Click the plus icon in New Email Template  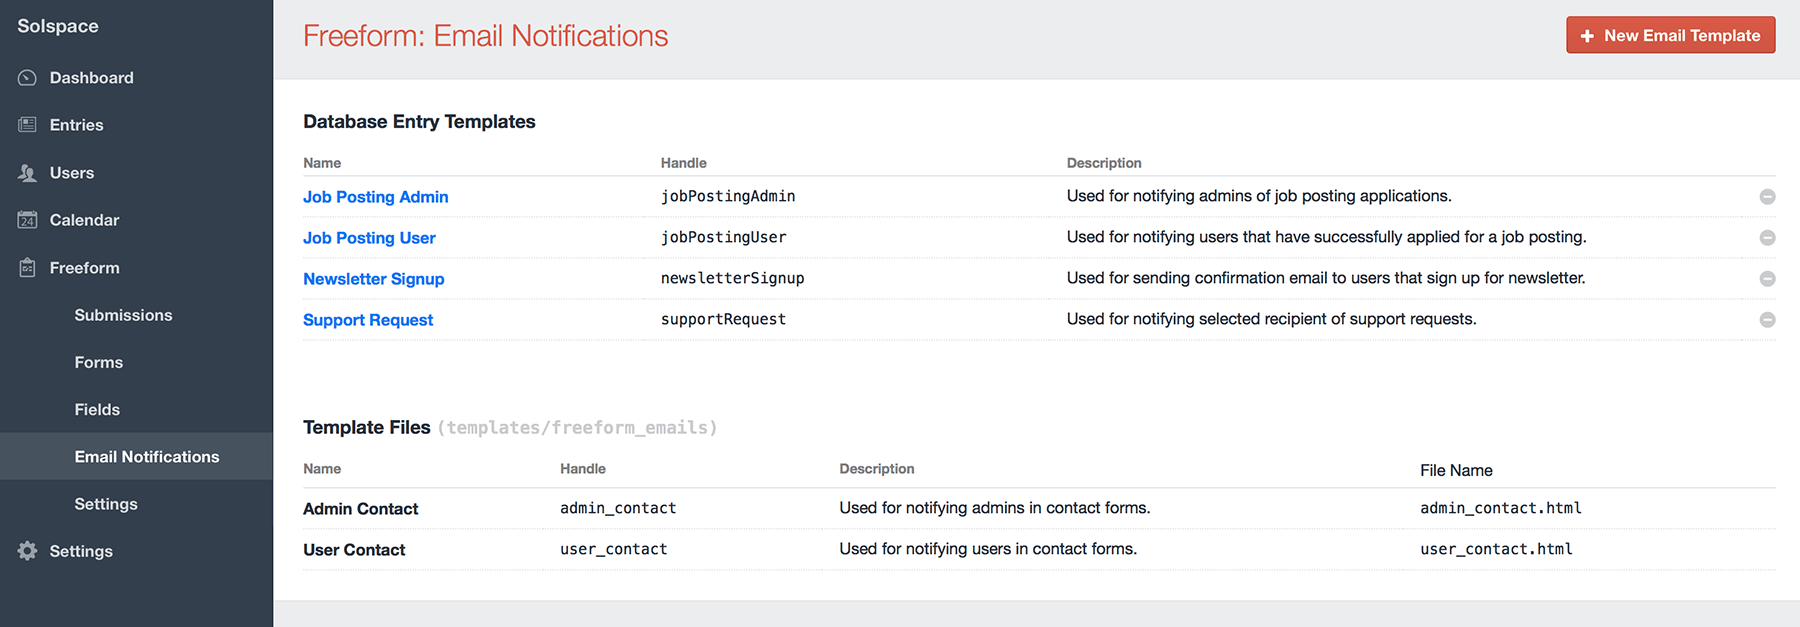point(1587,36)
